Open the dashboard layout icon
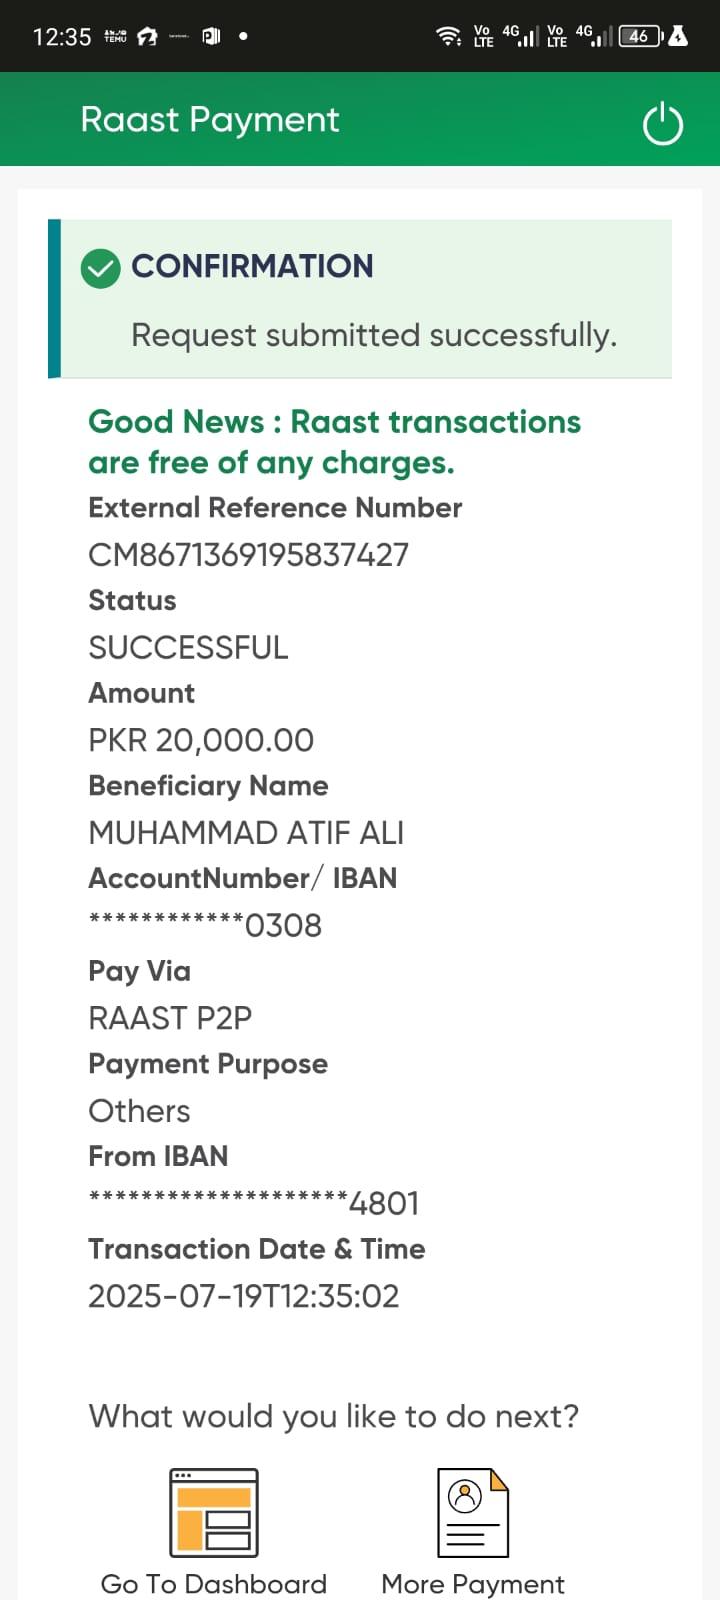 tap(214, 1512)
